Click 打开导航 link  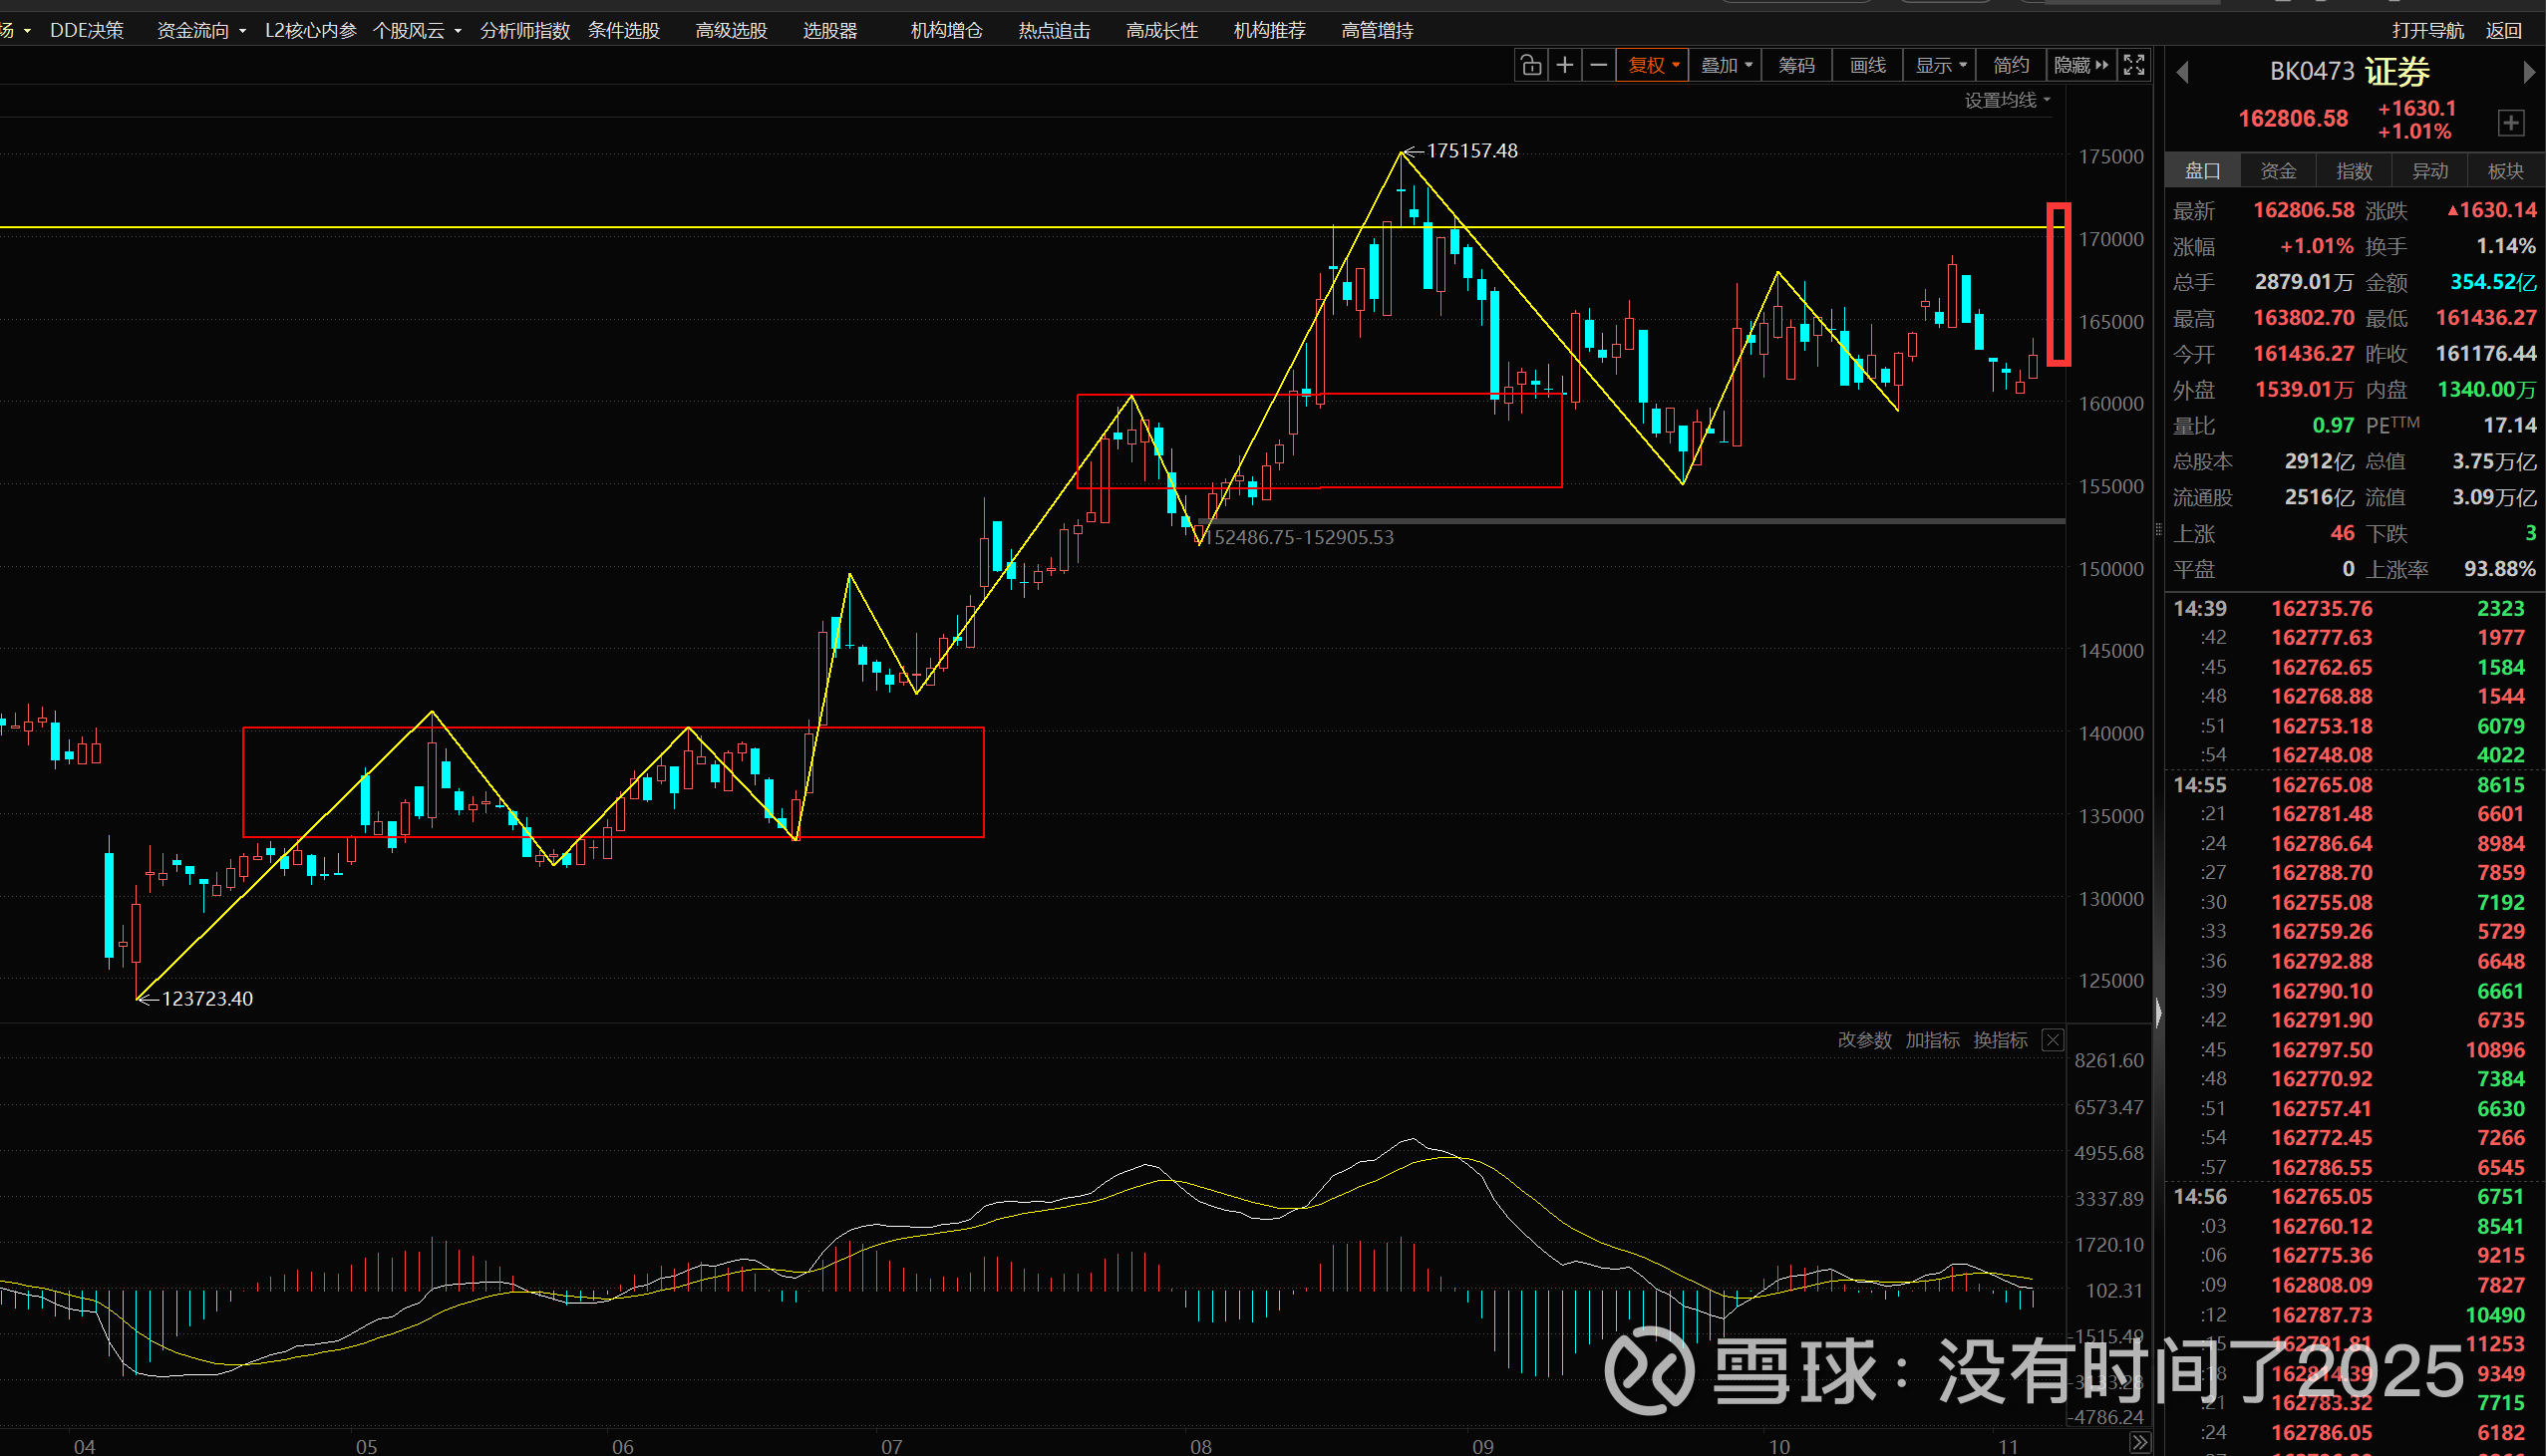pos(2427,31)
